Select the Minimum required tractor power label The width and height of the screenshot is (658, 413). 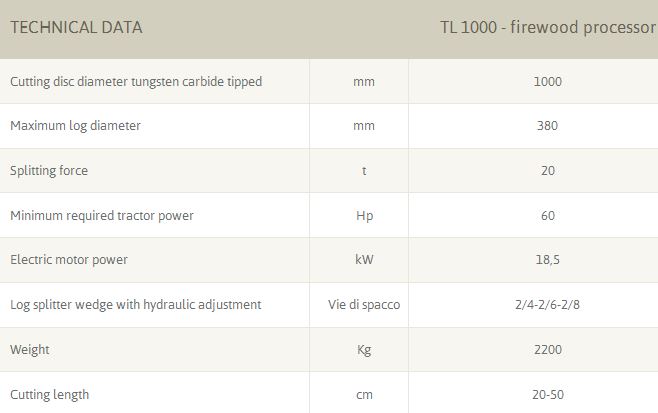tap(102, 216)
